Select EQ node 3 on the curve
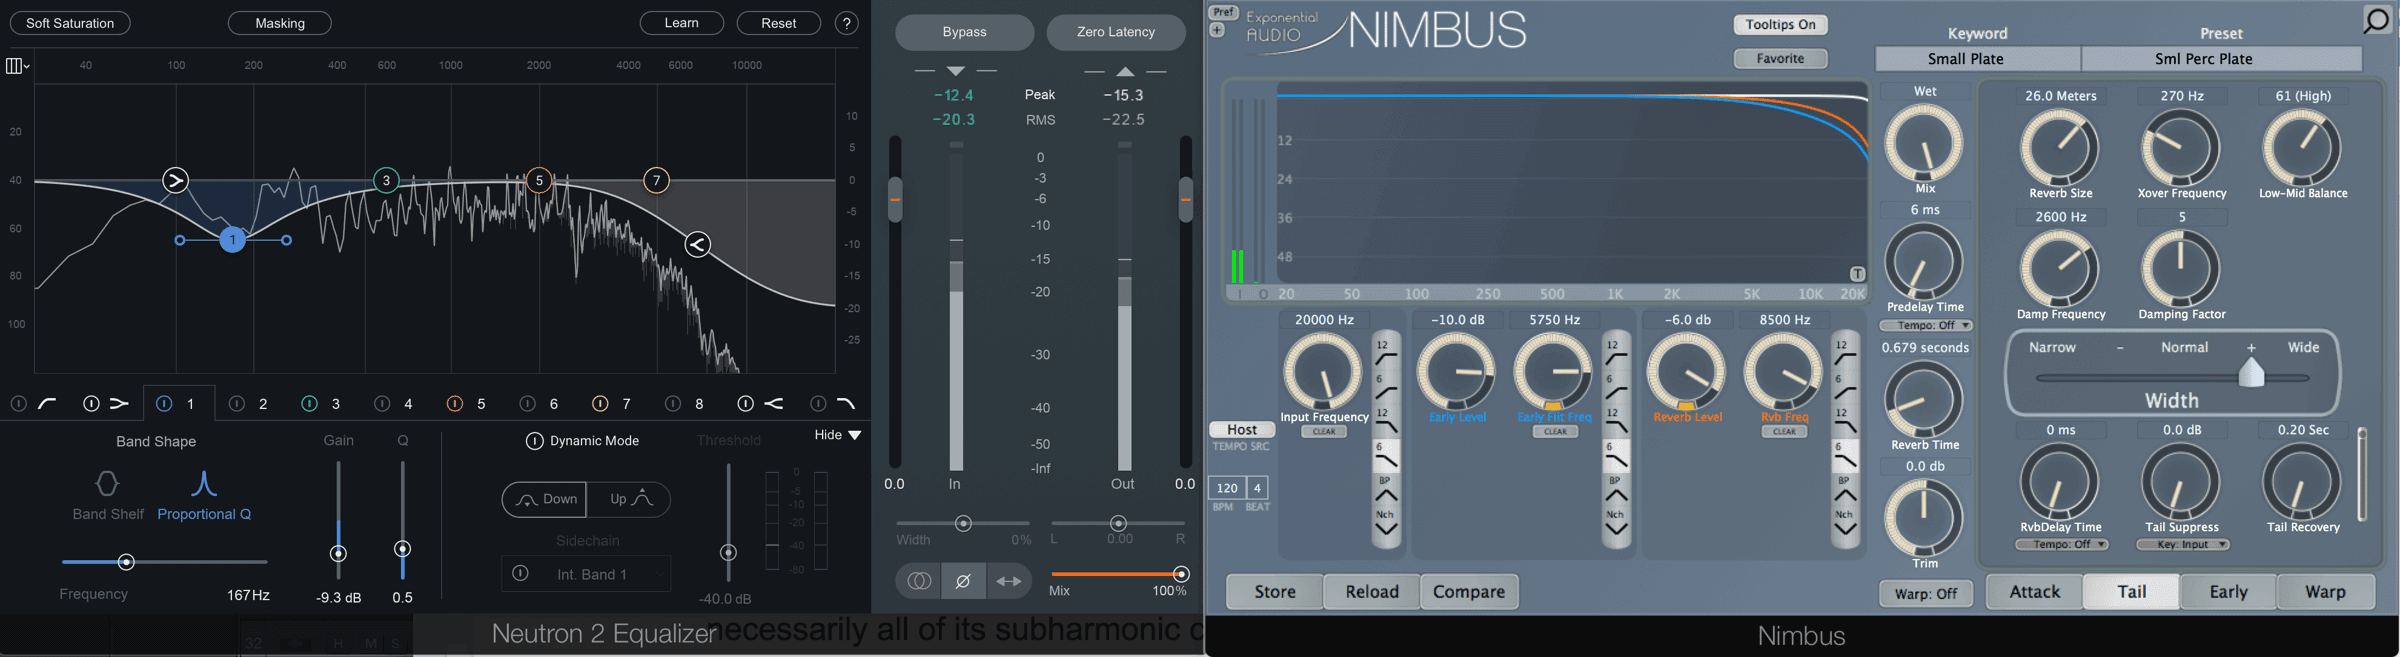Viewport: 2400px width, 657px height. click(386, 180)
